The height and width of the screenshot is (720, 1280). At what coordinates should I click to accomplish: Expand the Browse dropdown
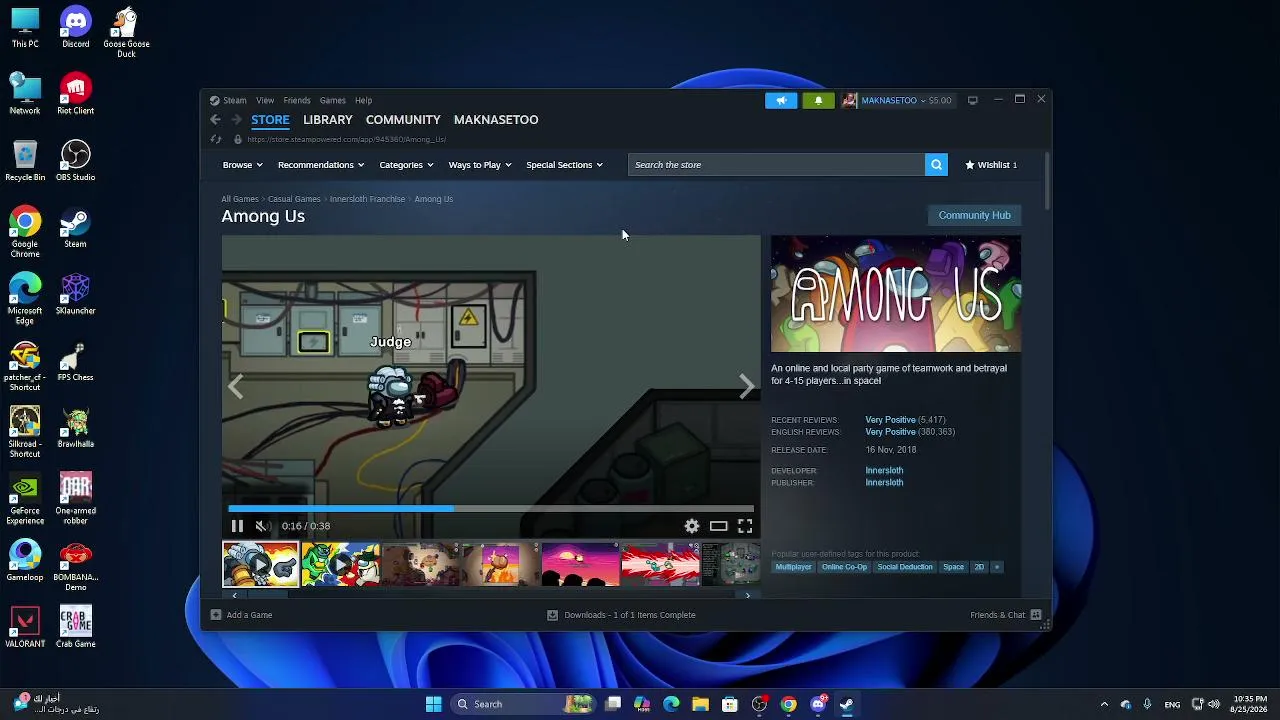point(242,165)
